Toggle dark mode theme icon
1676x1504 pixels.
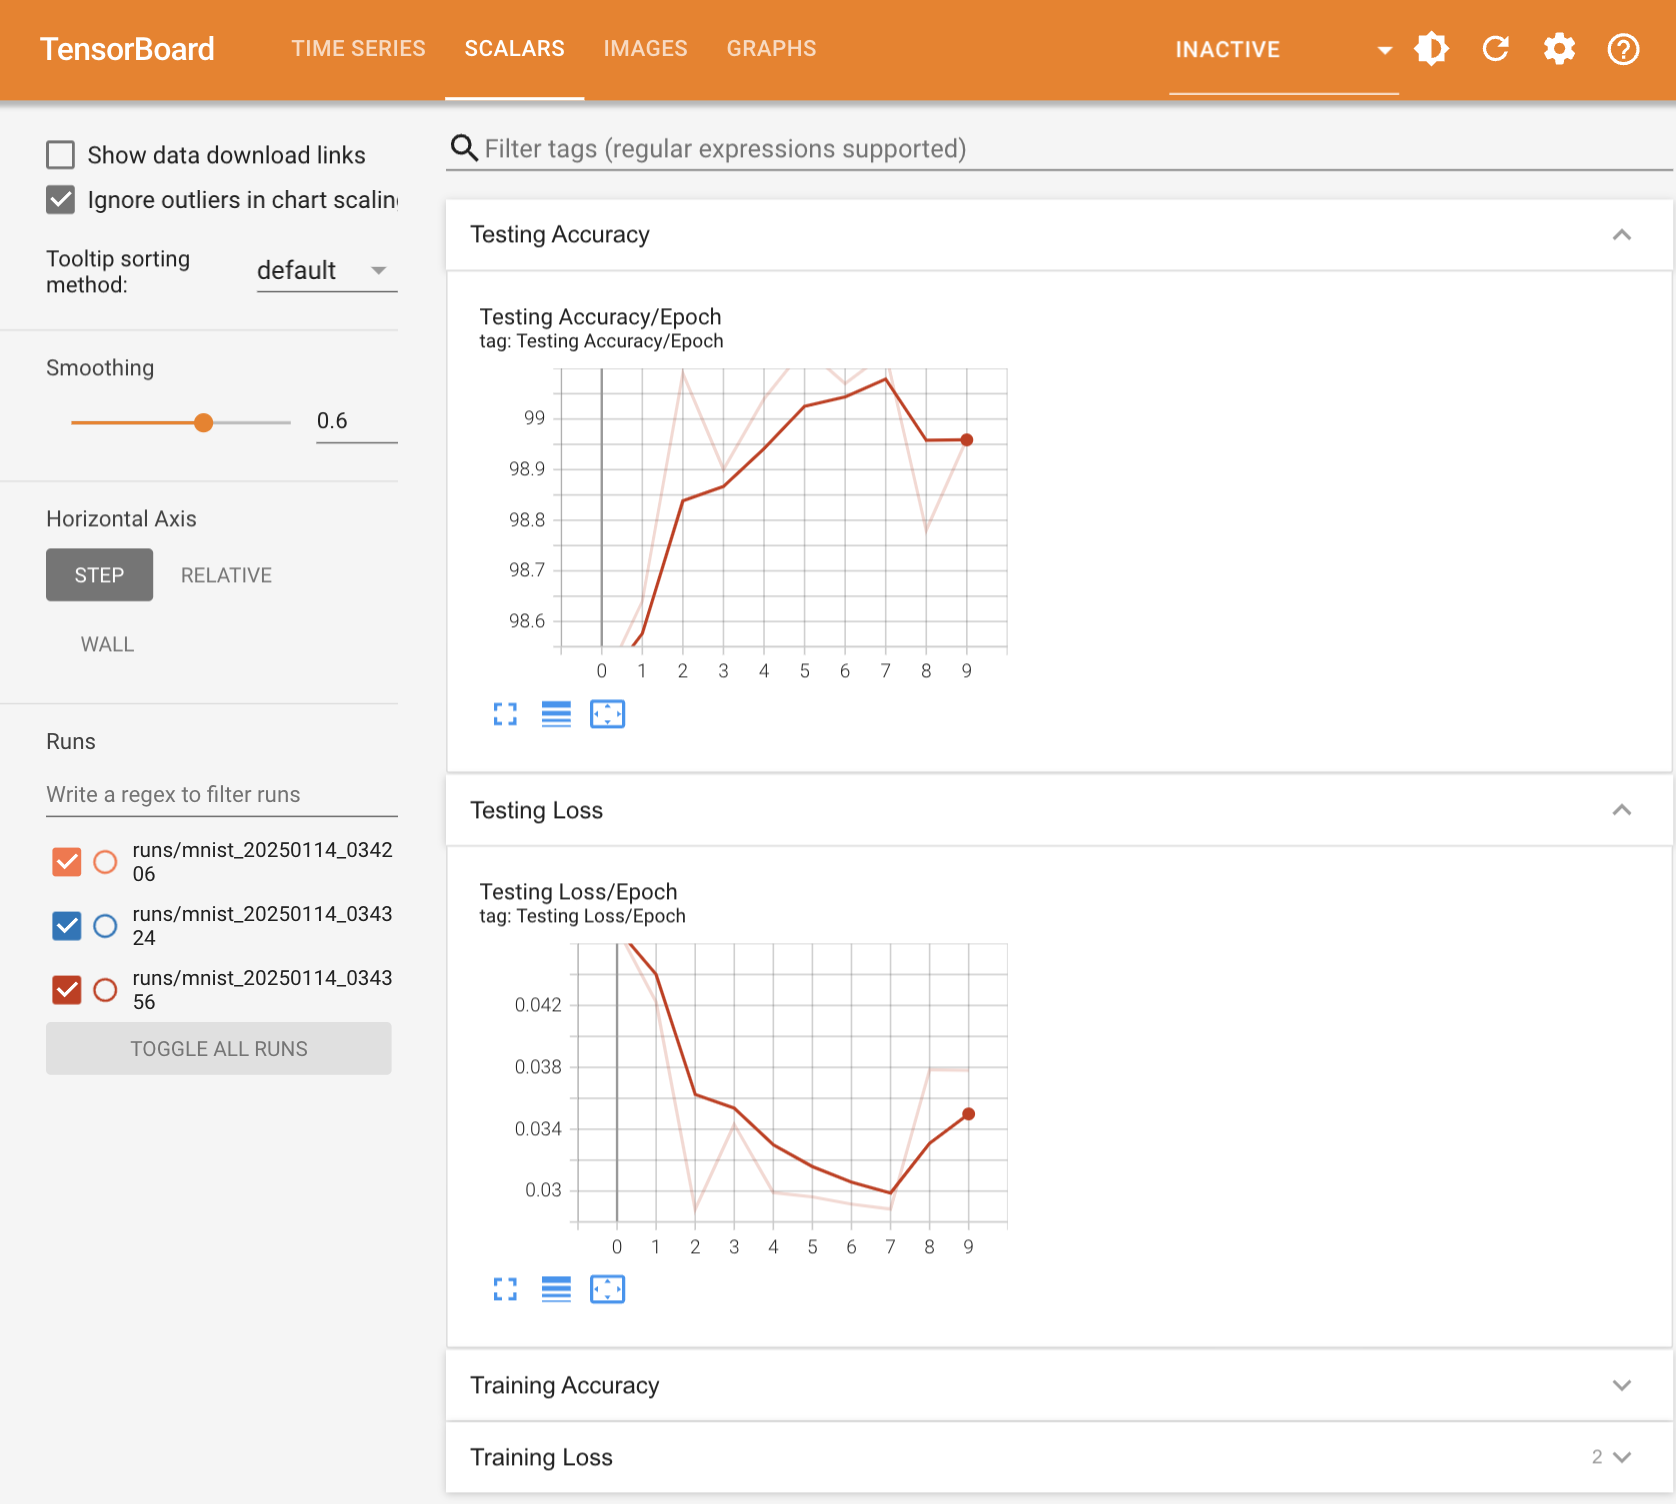[x=1431, y=49]
